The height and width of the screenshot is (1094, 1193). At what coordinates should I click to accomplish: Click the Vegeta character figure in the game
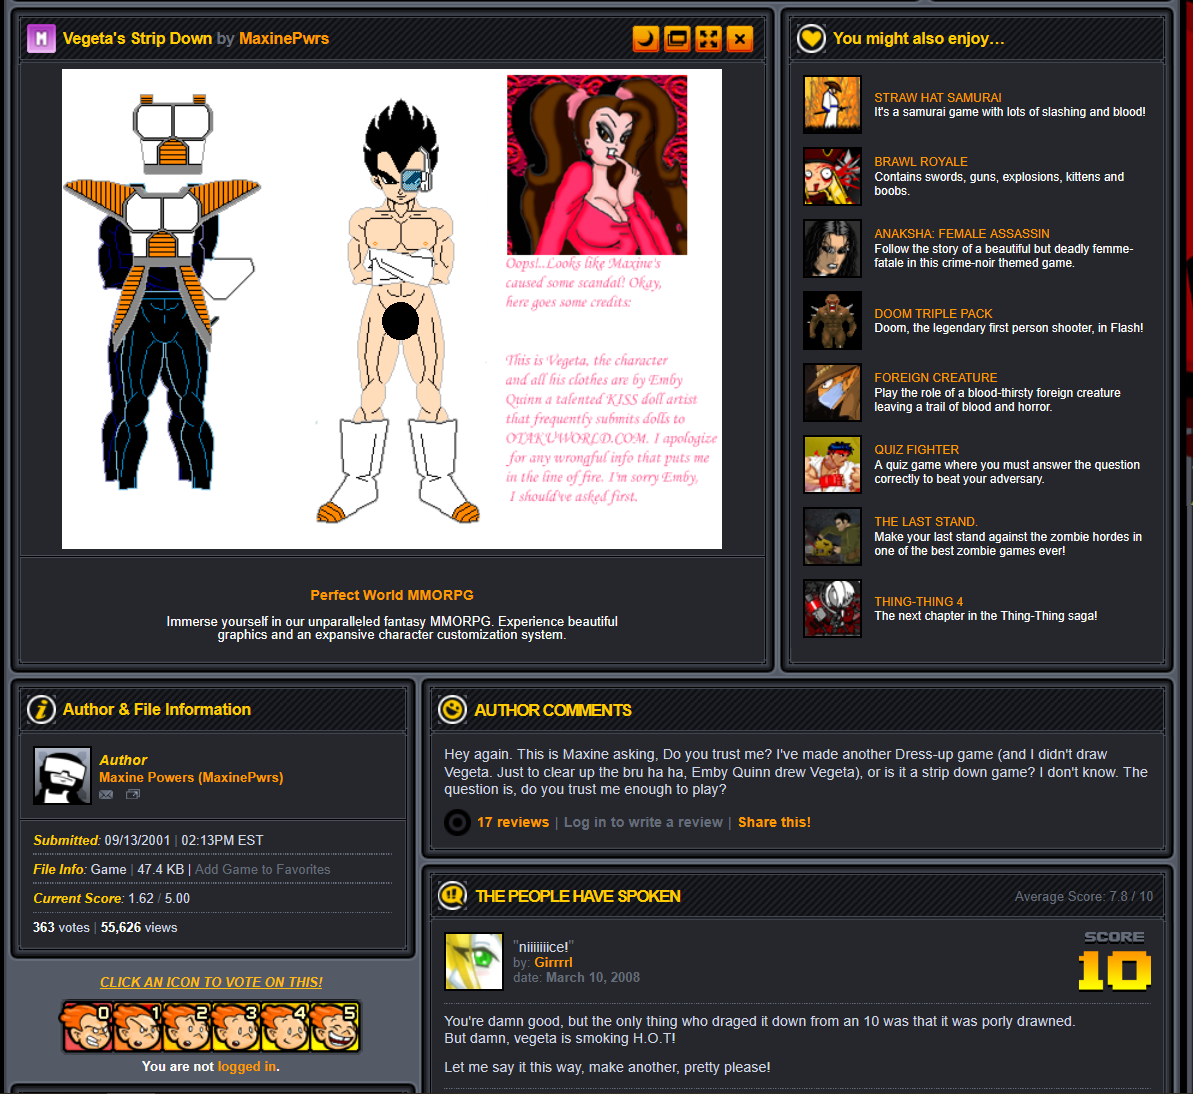[398, 312]
